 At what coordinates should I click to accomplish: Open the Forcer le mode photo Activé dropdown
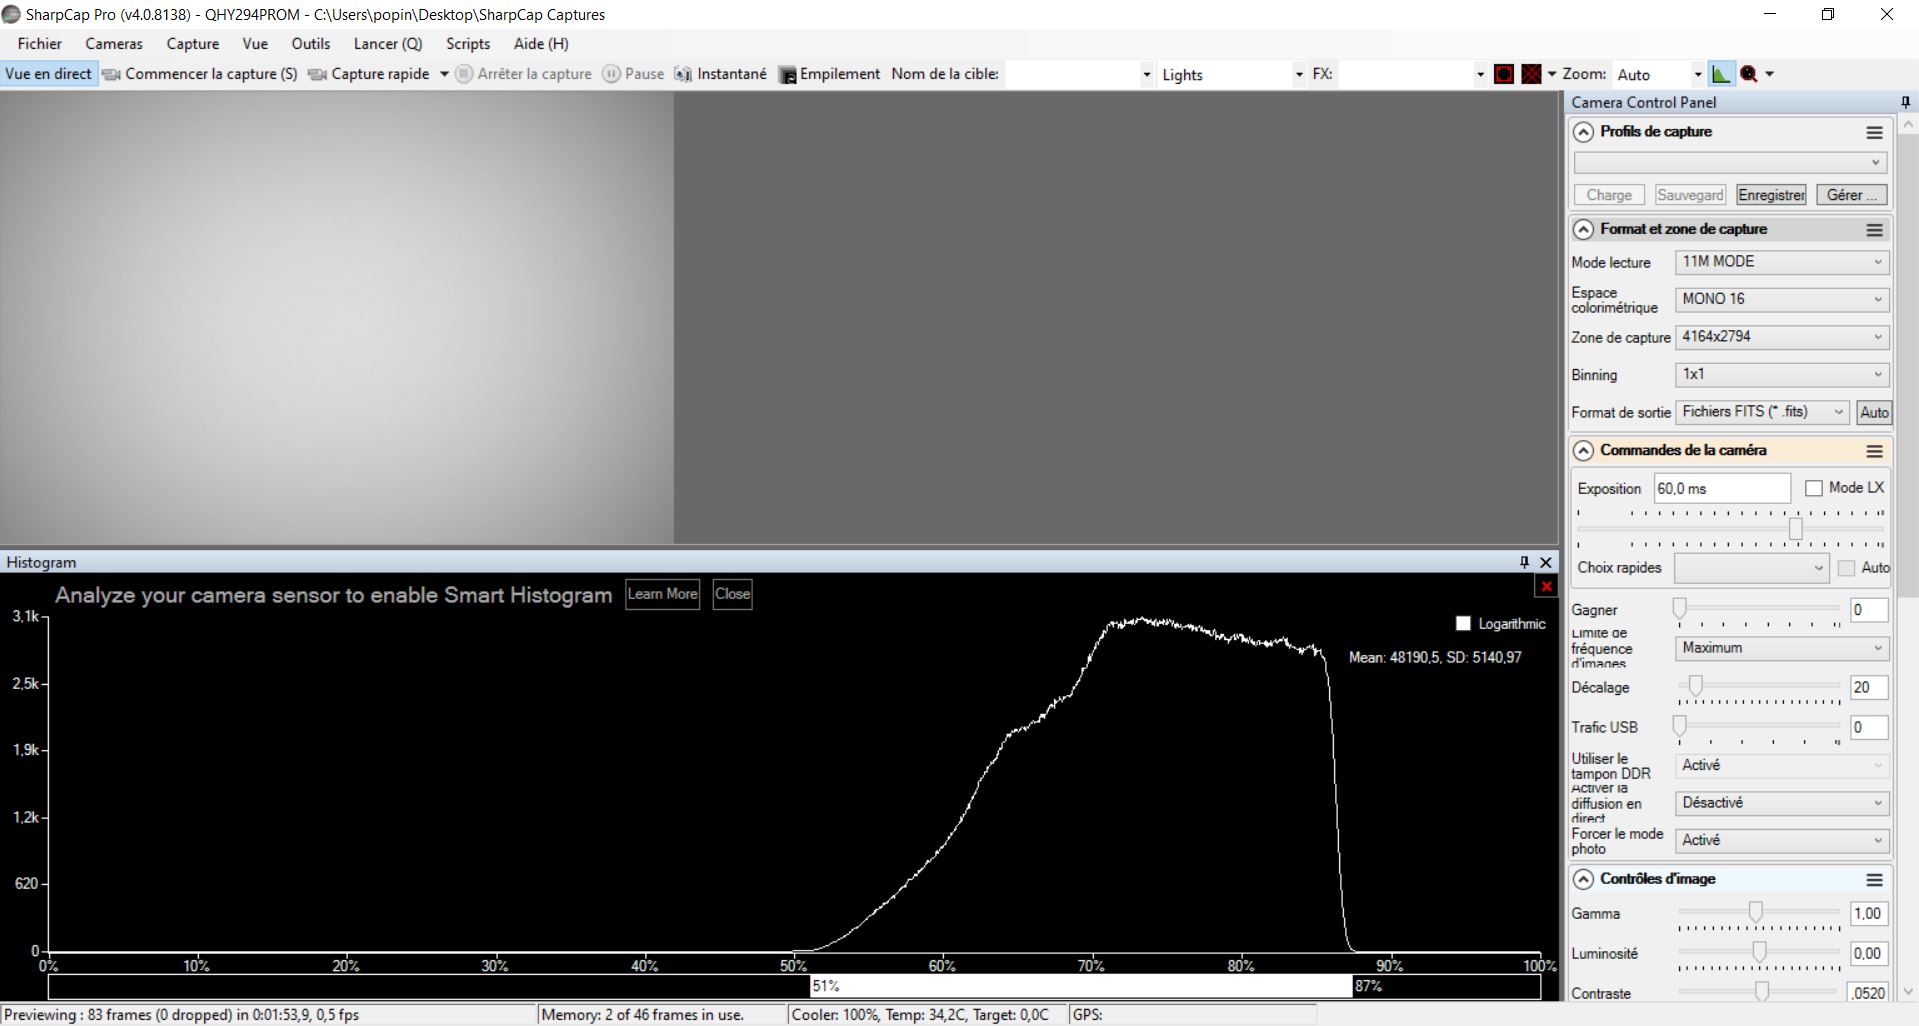coord(1782,840)
